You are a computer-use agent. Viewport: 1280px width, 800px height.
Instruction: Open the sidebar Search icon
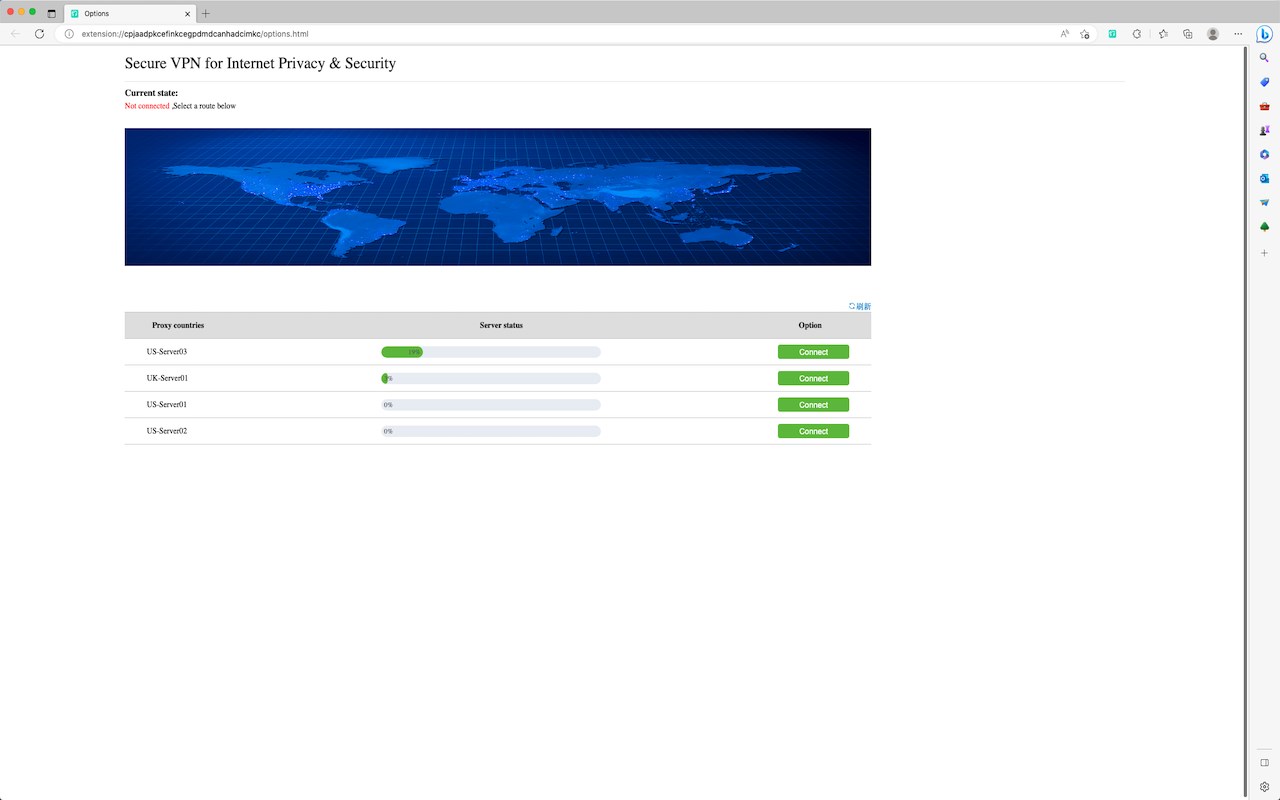pyautogui.click(x=1264, y=58)
